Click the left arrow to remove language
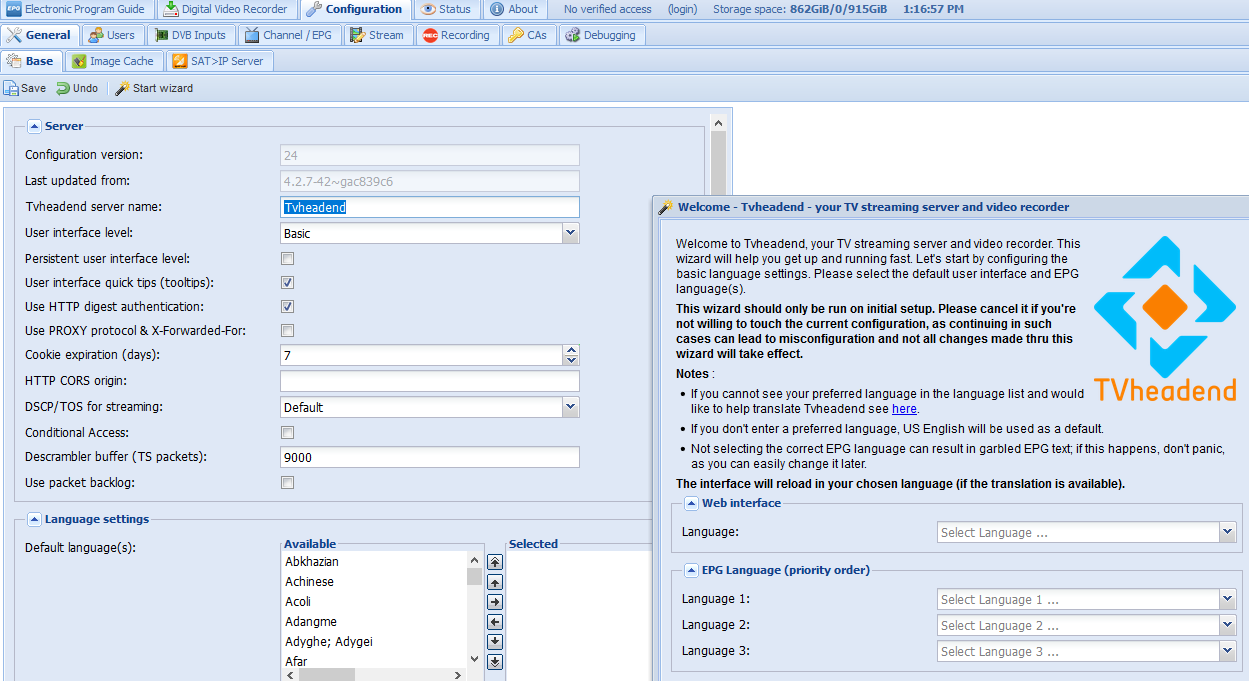The height and width of the screenshot is (681, 1249). click(495, 622)
